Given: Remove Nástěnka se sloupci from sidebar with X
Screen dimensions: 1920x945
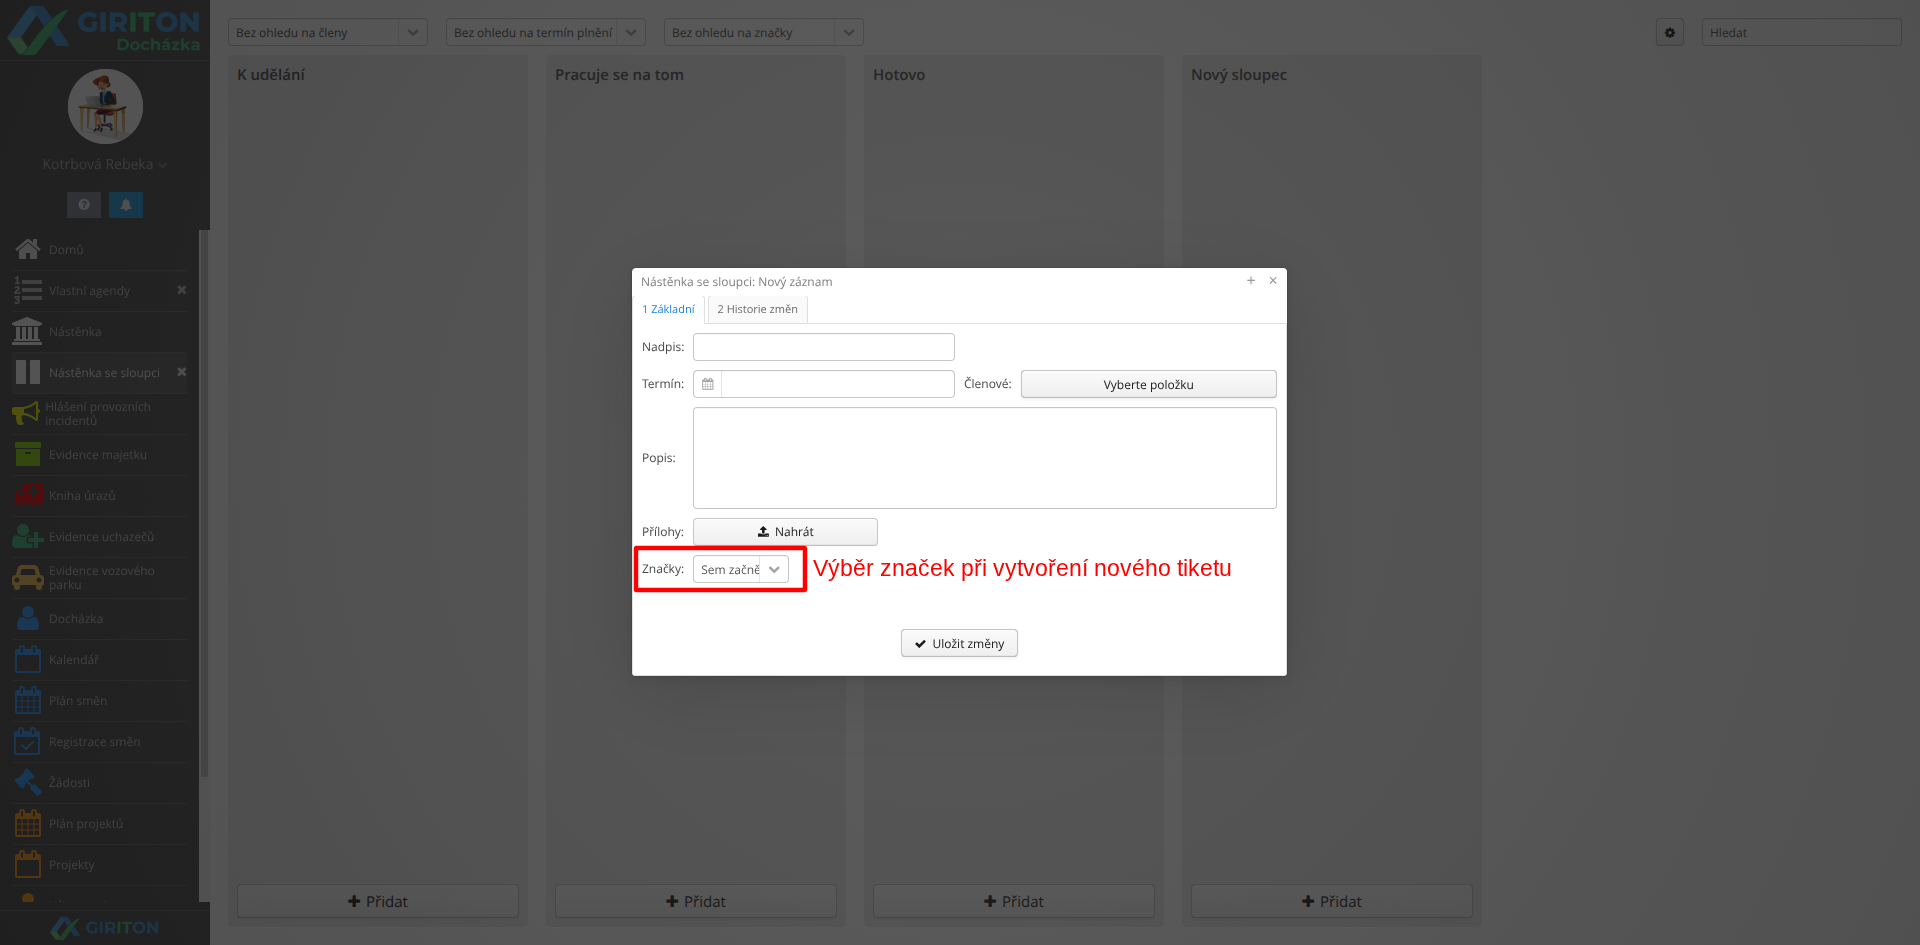Looking at the screenshot, I should click(182, 372).
